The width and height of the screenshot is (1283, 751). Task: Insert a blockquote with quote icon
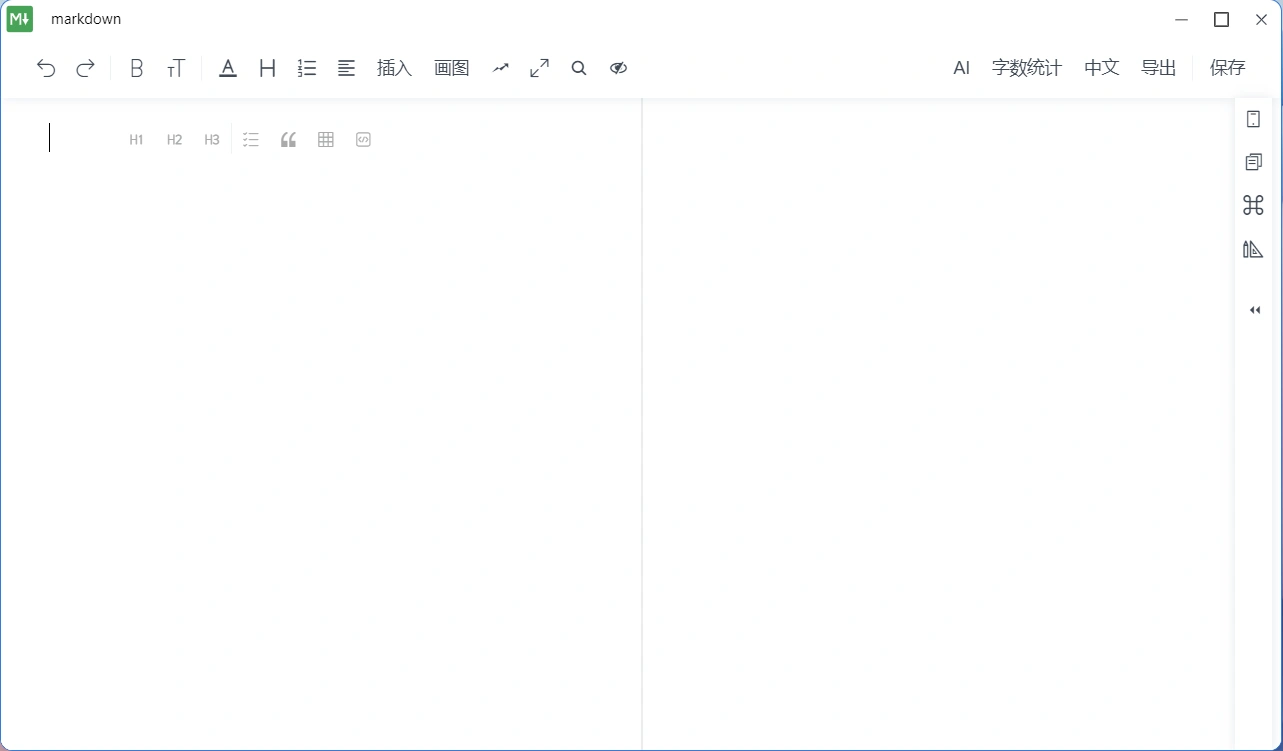(x=288, y=140)
